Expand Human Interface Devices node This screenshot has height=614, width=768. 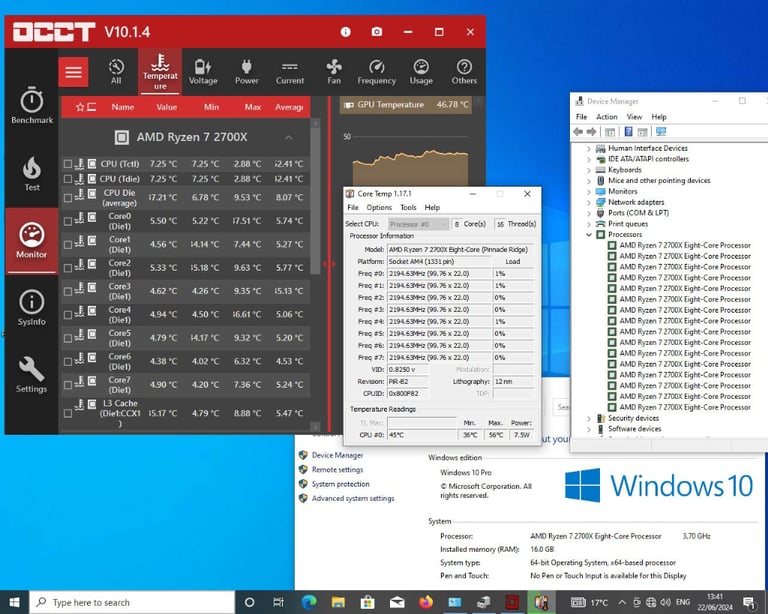coord(589,148)
